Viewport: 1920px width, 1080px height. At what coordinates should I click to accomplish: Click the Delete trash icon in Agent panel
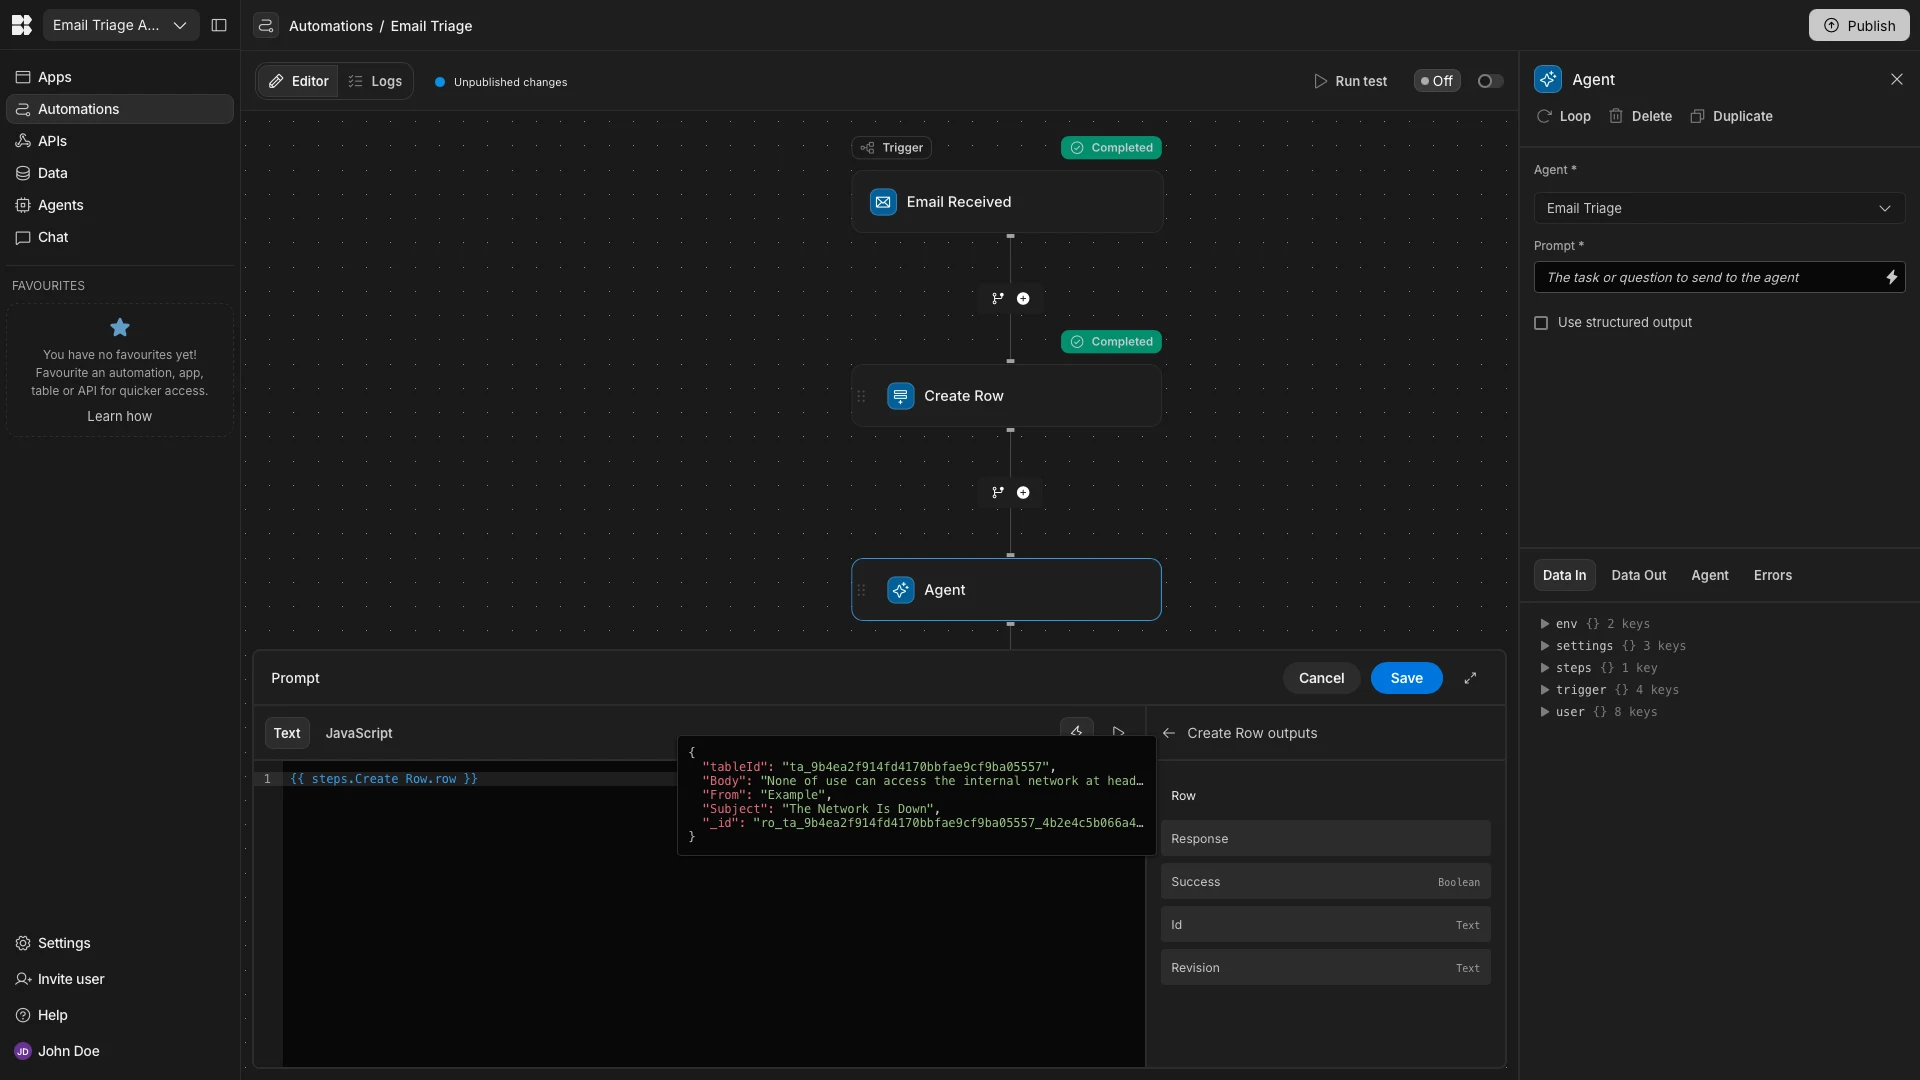click(x=1616, y=116)
